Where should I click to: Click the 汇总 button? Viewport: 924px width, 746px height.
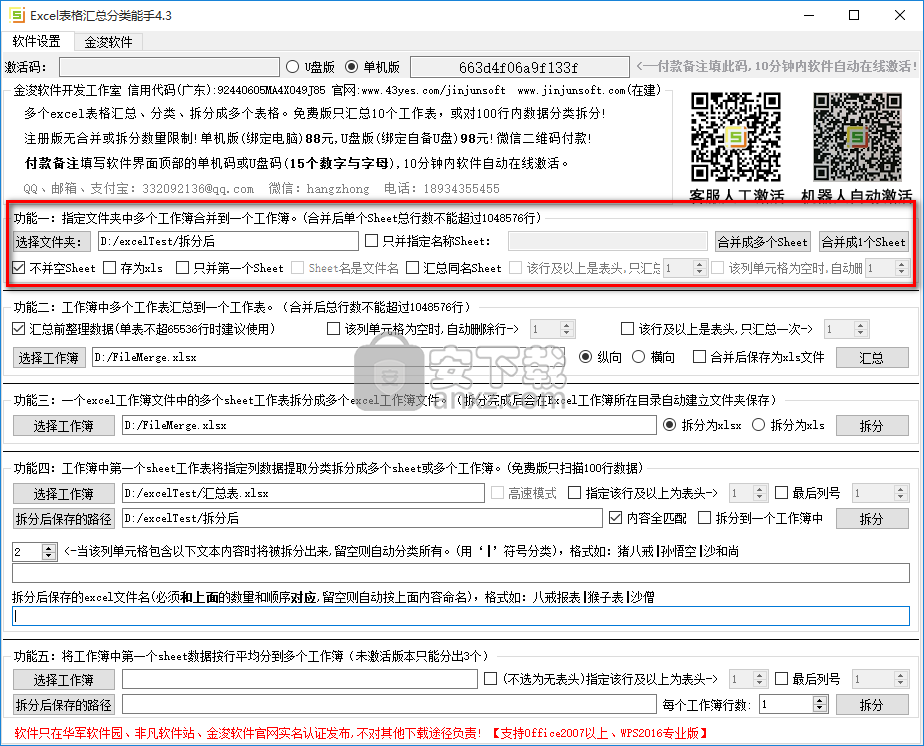[x=872, y=358]
